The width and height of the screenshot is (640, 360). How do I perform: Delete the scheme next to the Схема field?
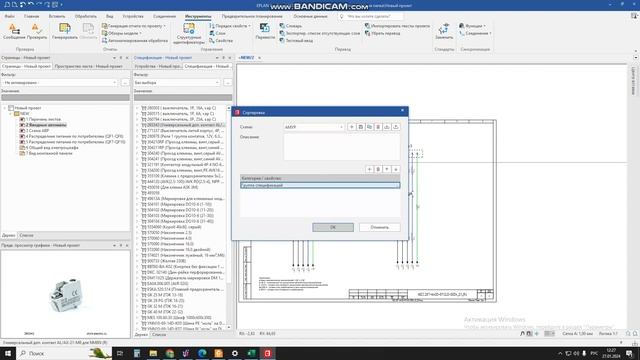378,127
